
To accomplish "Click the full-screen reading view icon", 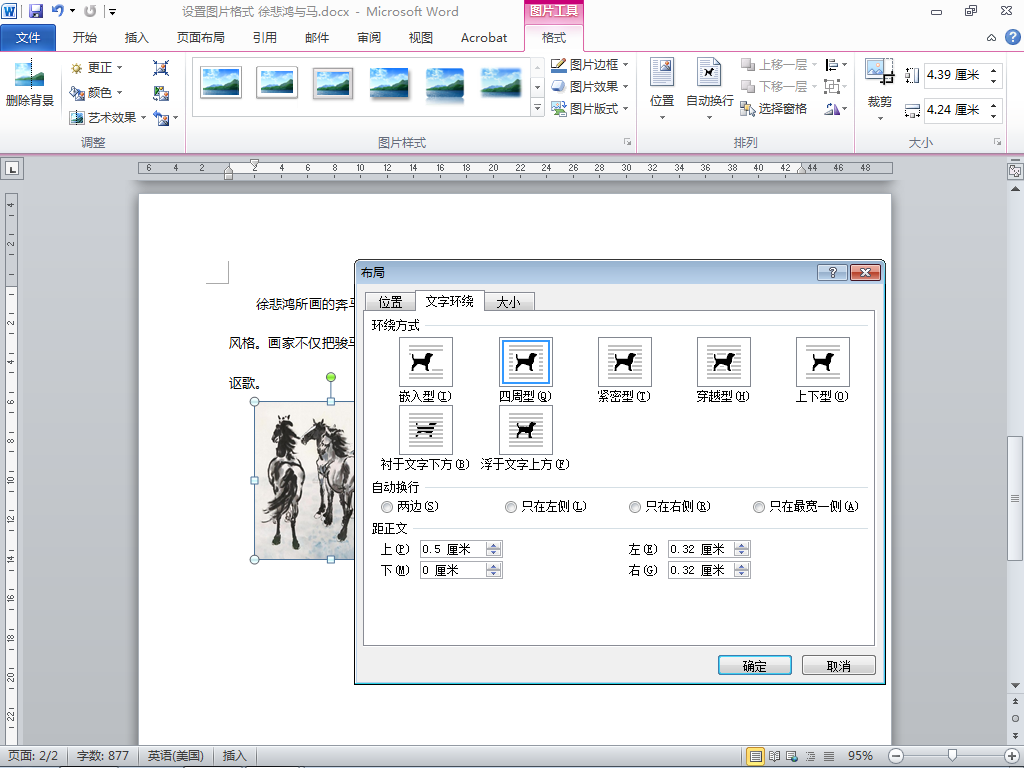I will coord(775,756).
